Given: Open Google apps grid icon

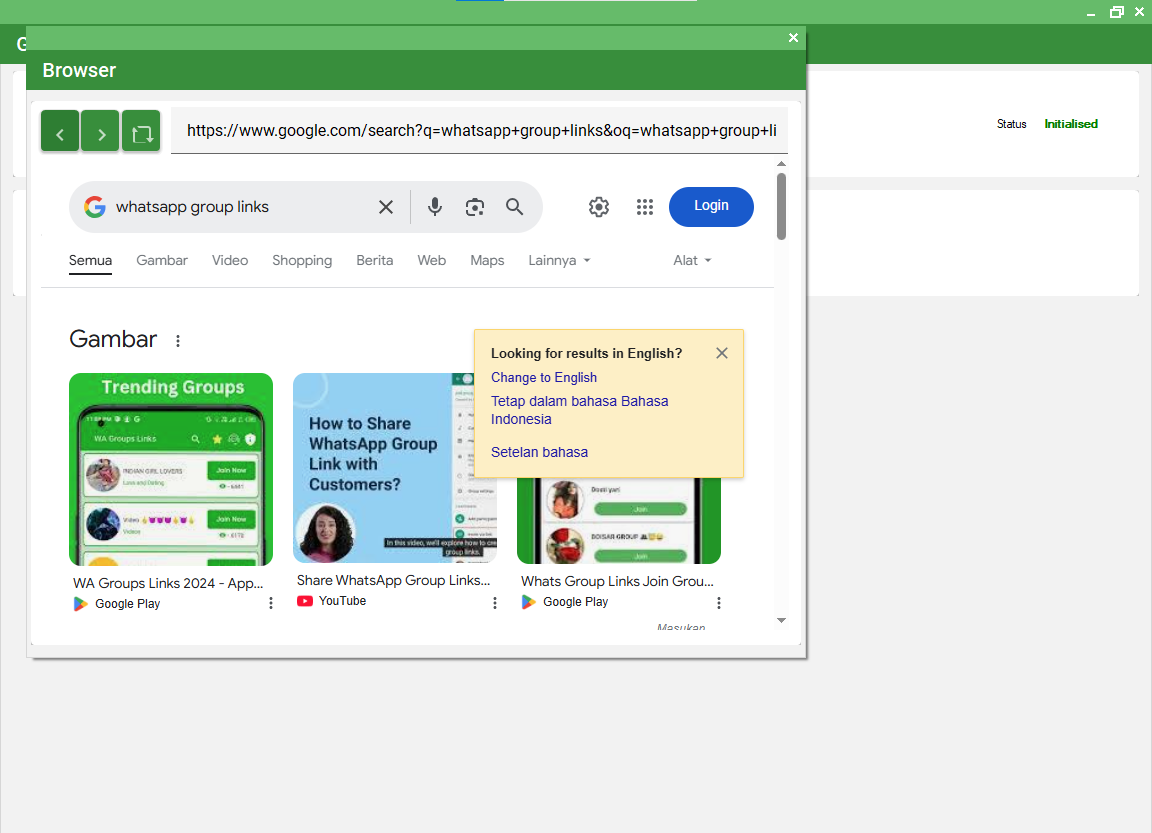Looking at the screenshot, I should 644,207.
